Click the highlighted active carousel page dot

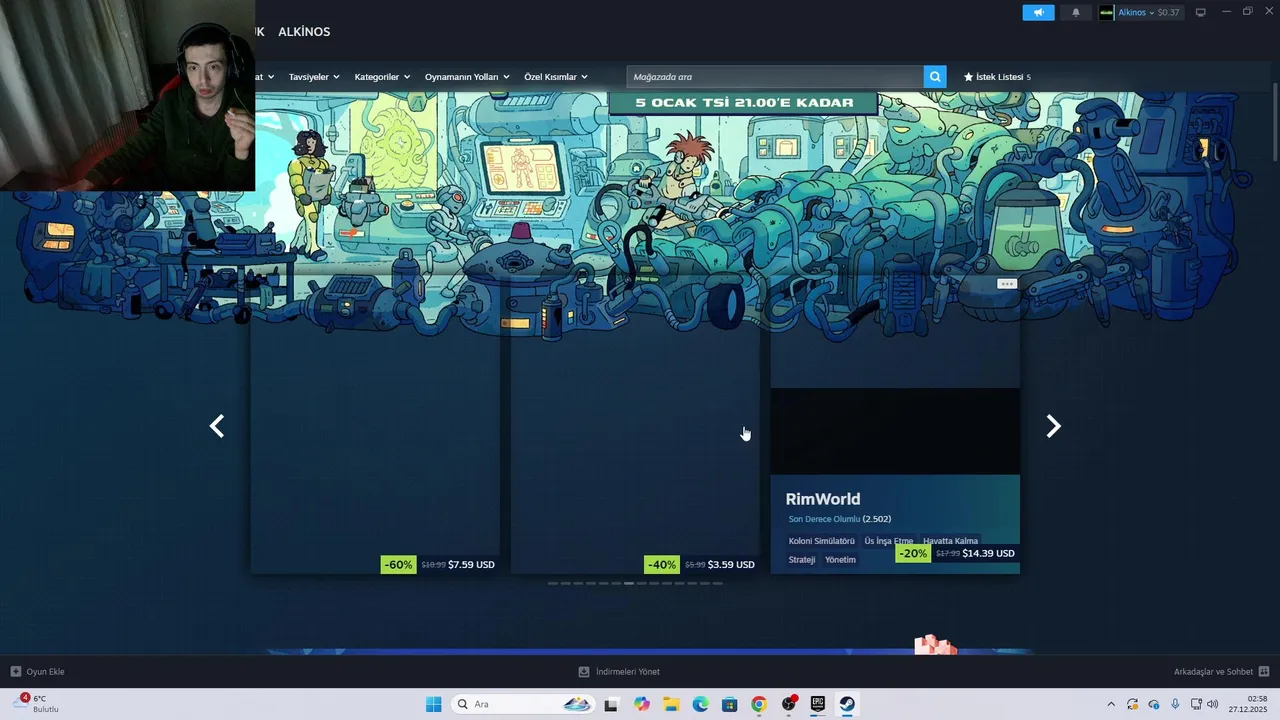(x=628, y=583)
